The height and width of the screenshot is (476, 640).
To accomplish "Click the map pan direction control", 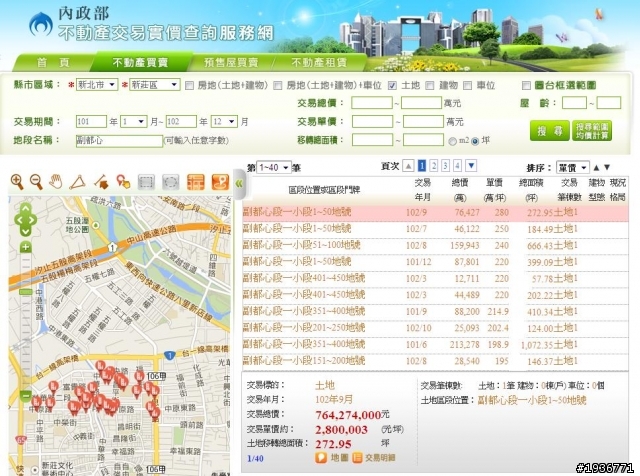I will (x=25, y=220).
